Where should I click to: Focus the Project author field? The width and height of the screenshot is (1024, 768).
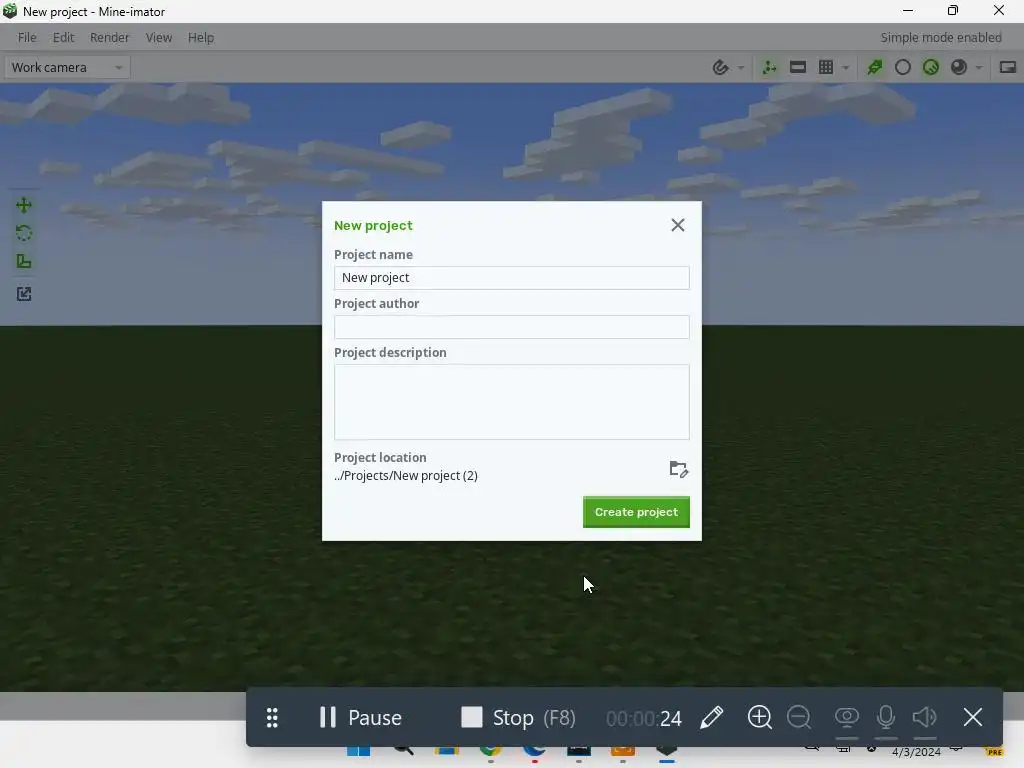pyautogui.click(x=511, y=327)
